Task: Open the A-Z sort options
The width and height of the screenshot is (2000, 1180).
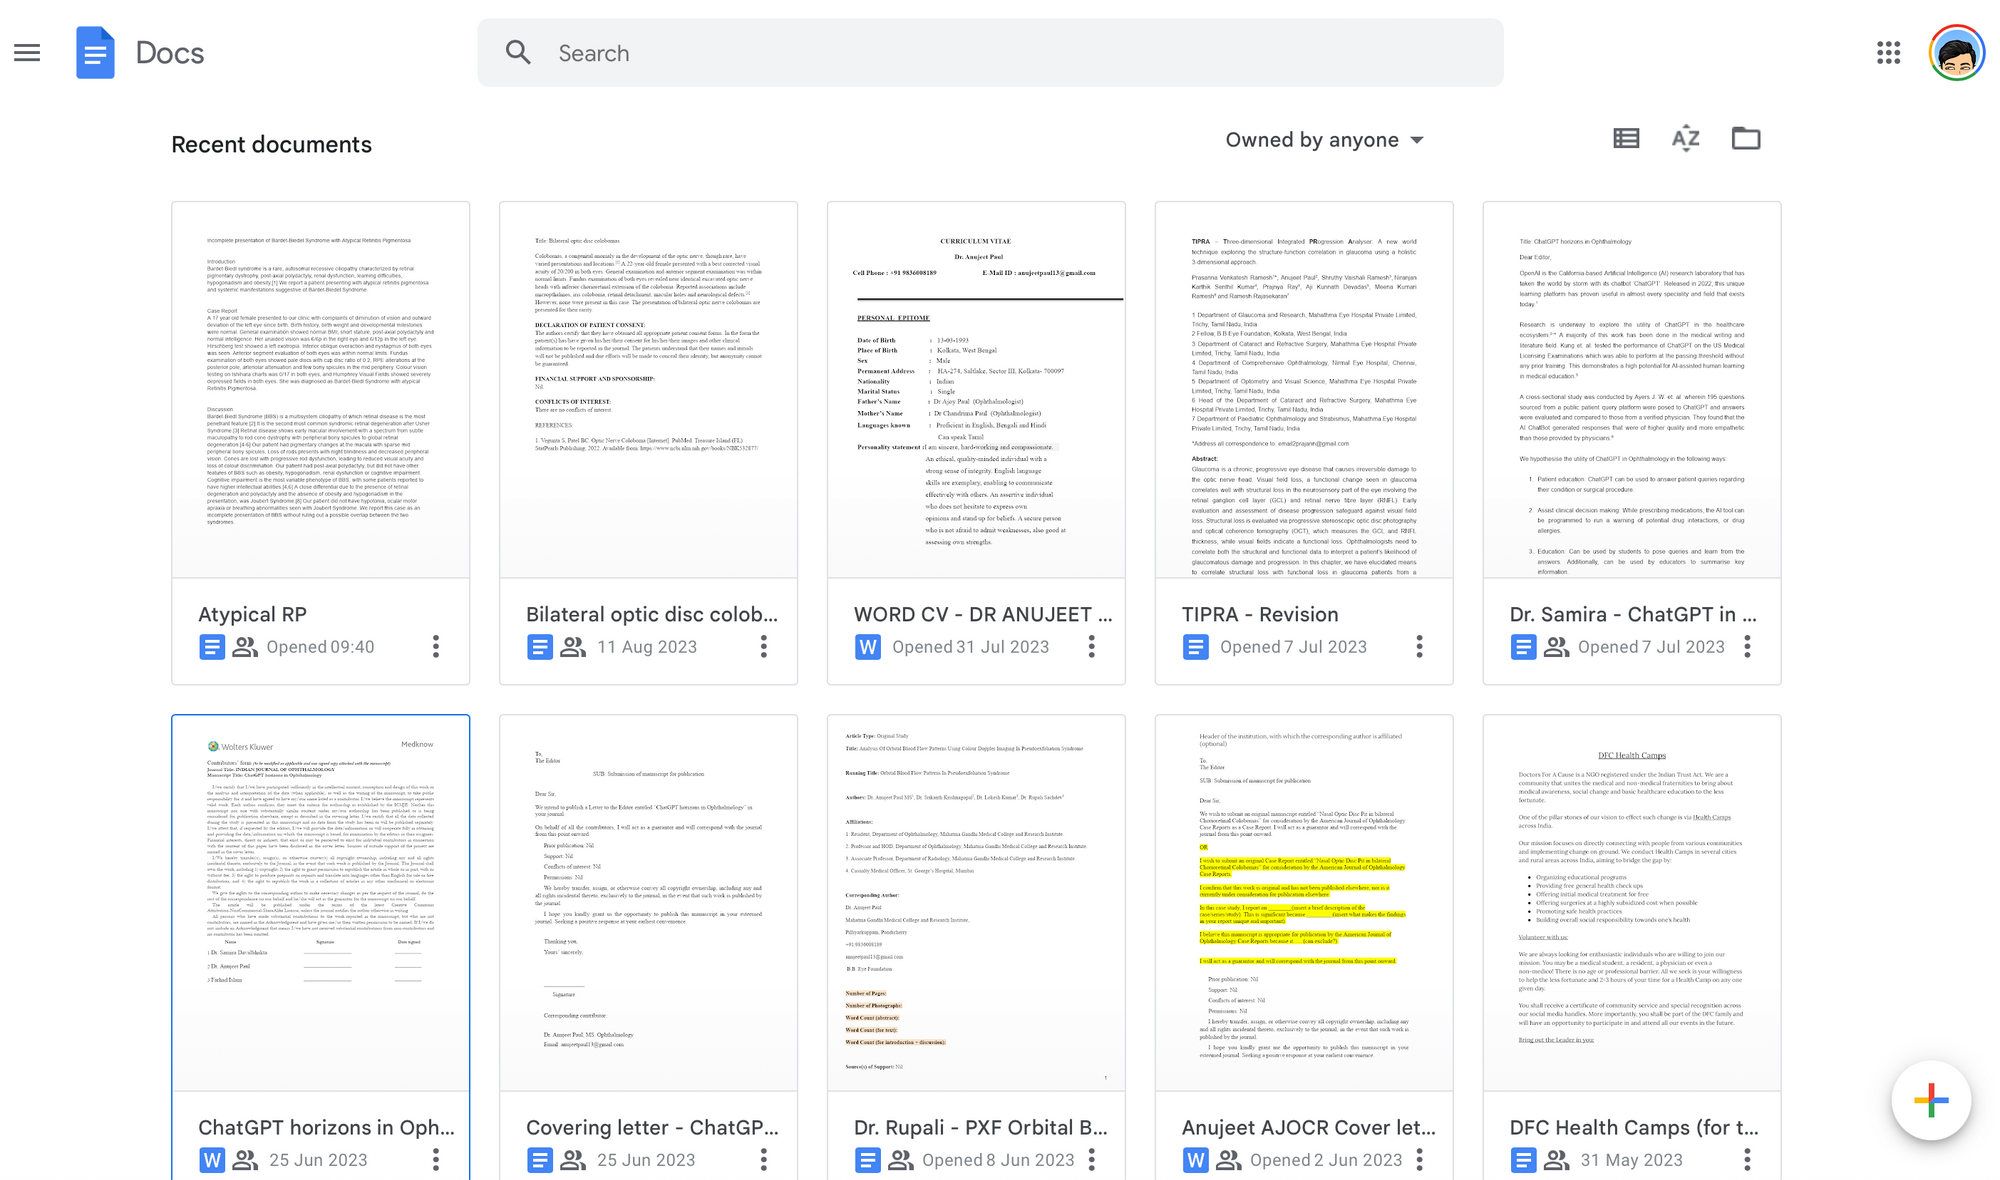Action: 1685,139
